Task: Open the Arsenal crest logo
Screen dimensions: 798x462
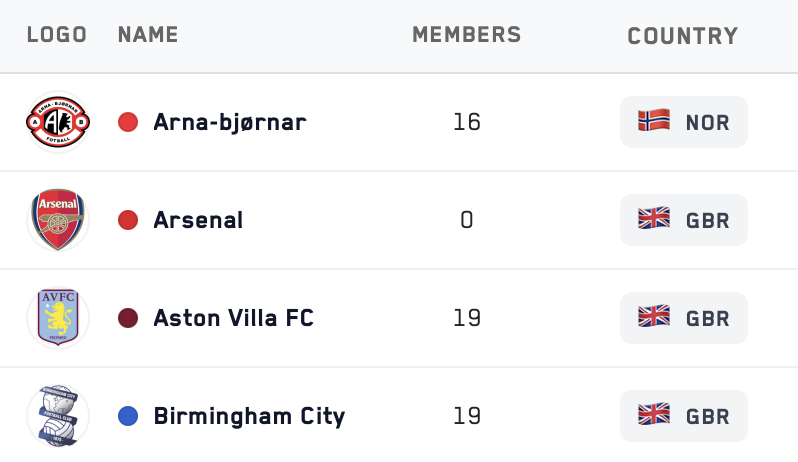Action: click(58, 220)
